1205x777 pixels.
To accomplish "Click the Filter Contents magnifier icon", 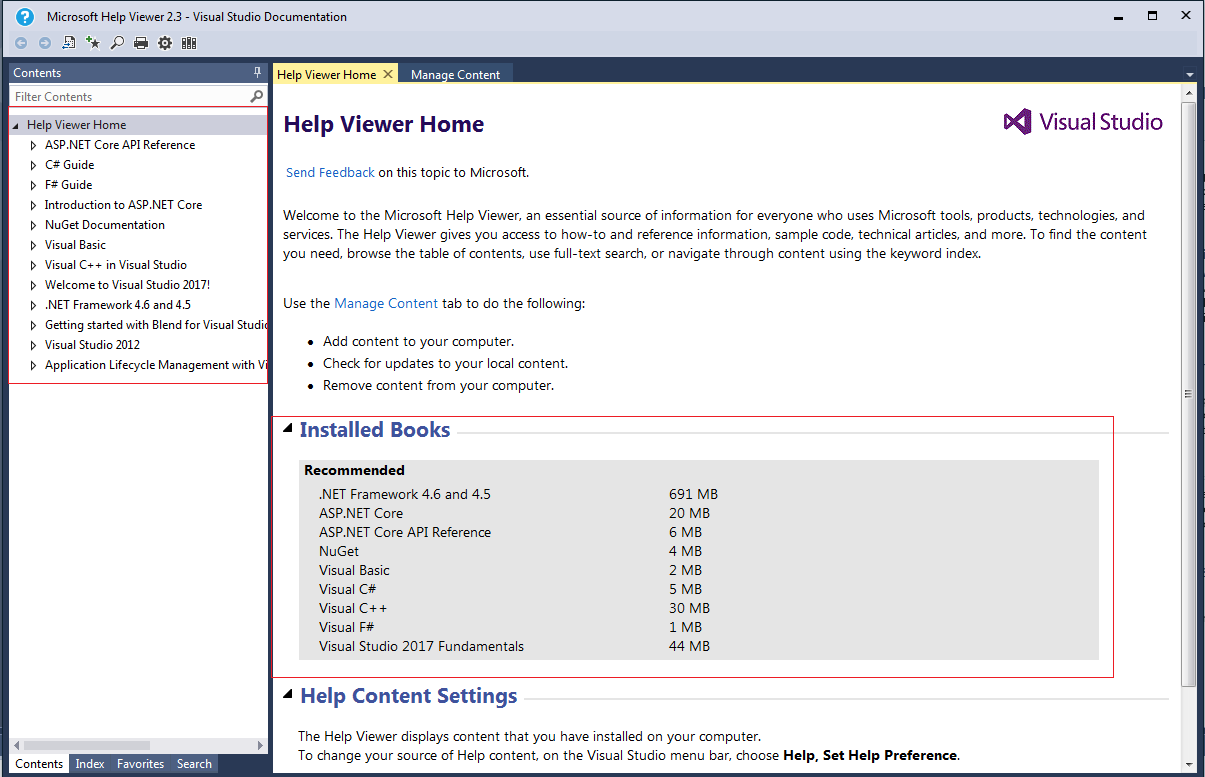I will pyautogui.click(x=257, y=96).
